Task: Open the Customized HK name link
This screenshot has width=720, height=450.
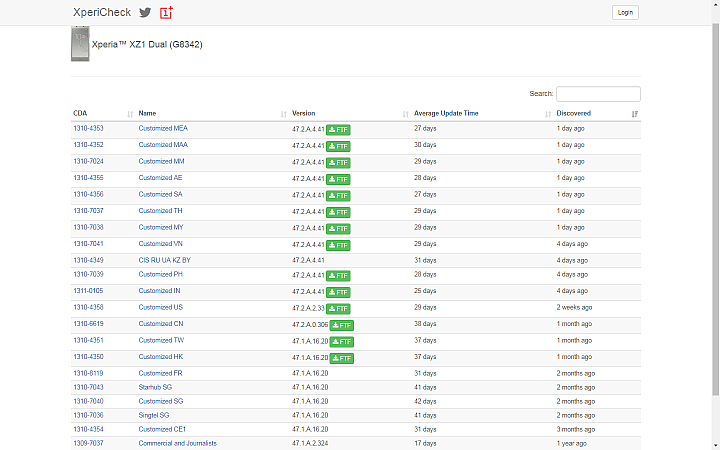Action: [x=161, y=357]
